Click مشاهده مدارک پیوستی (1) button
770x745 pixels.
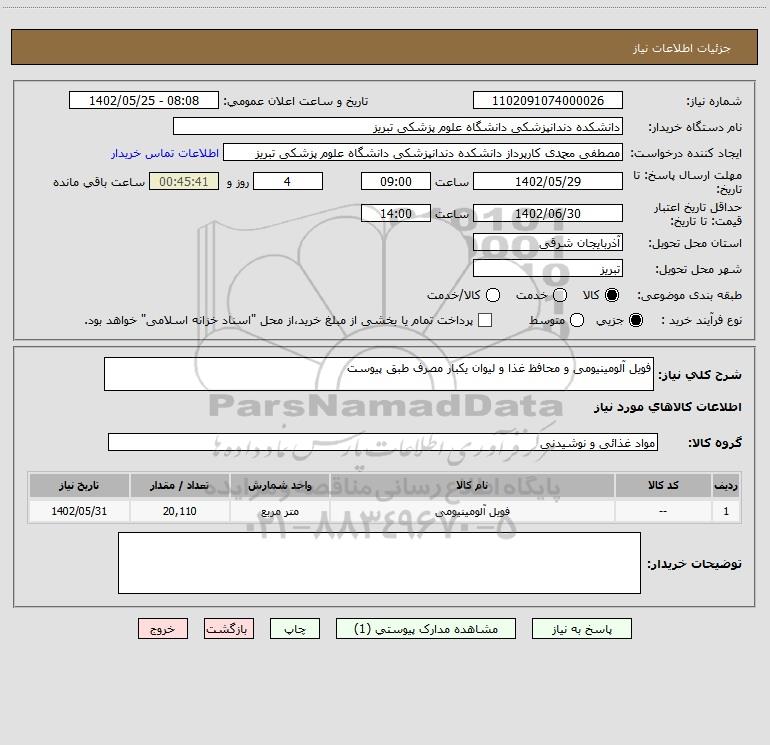click(x=426, y=629)
